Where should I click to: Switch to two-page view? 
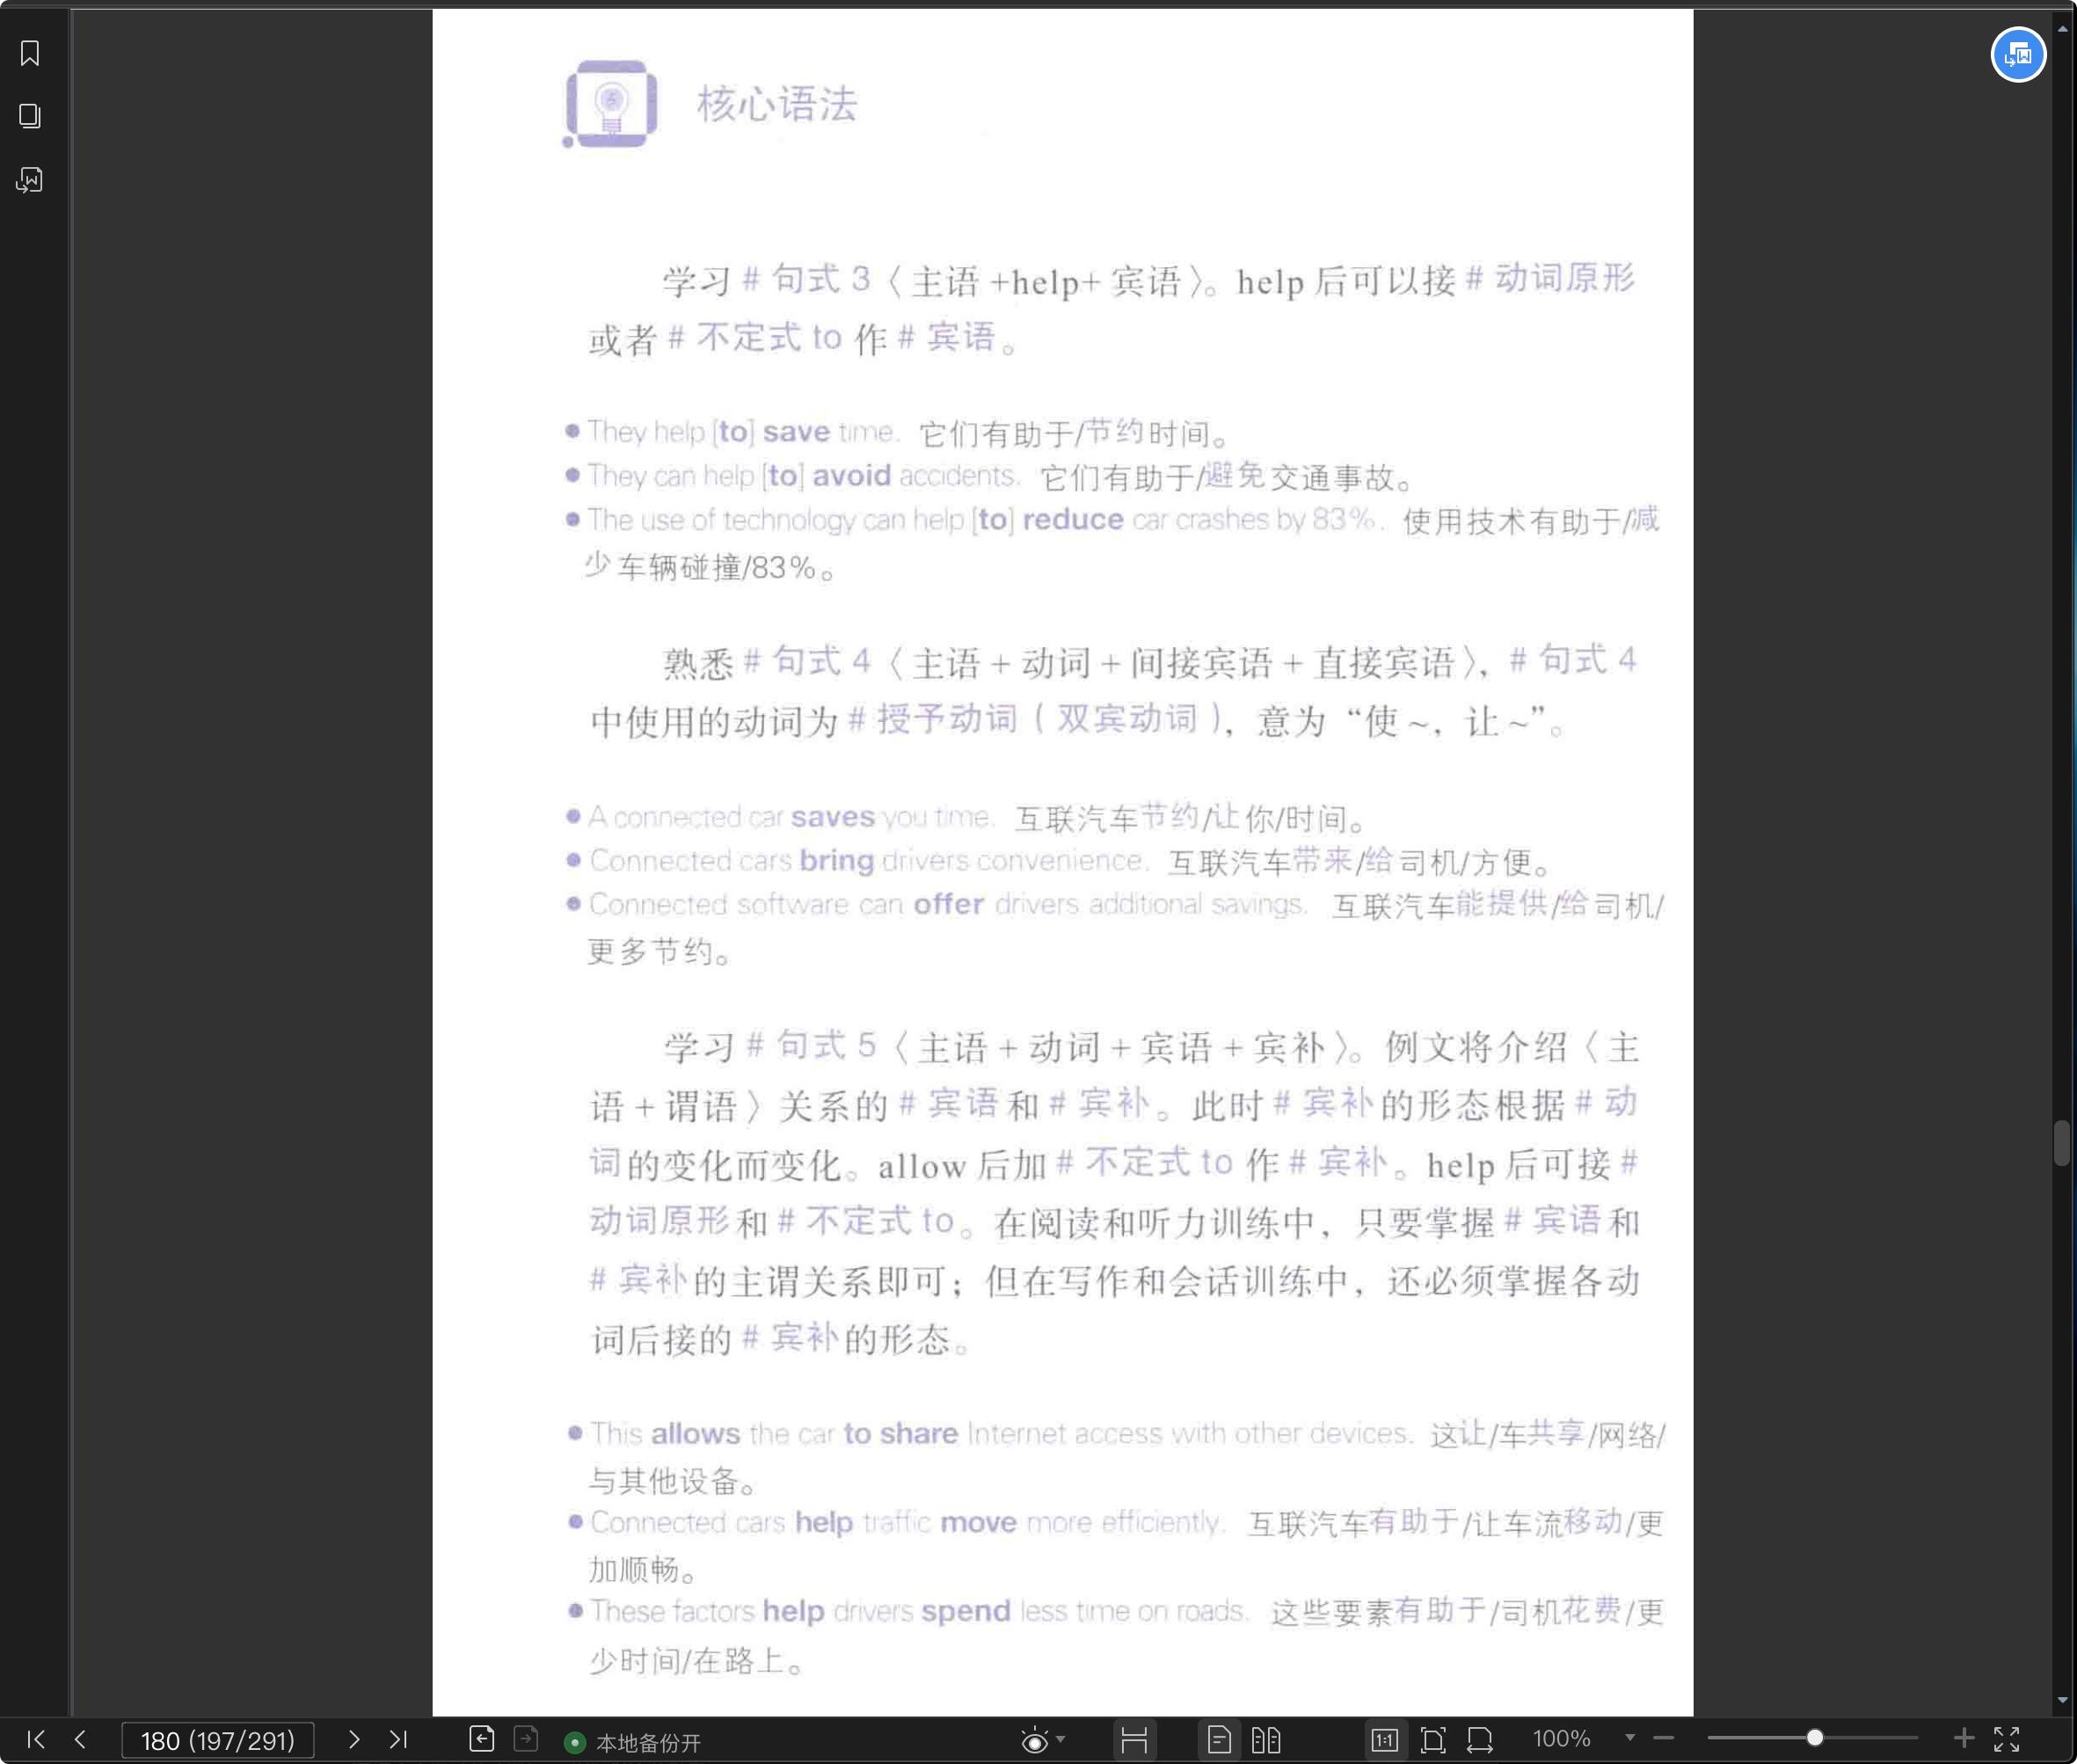[1266, 1740]
